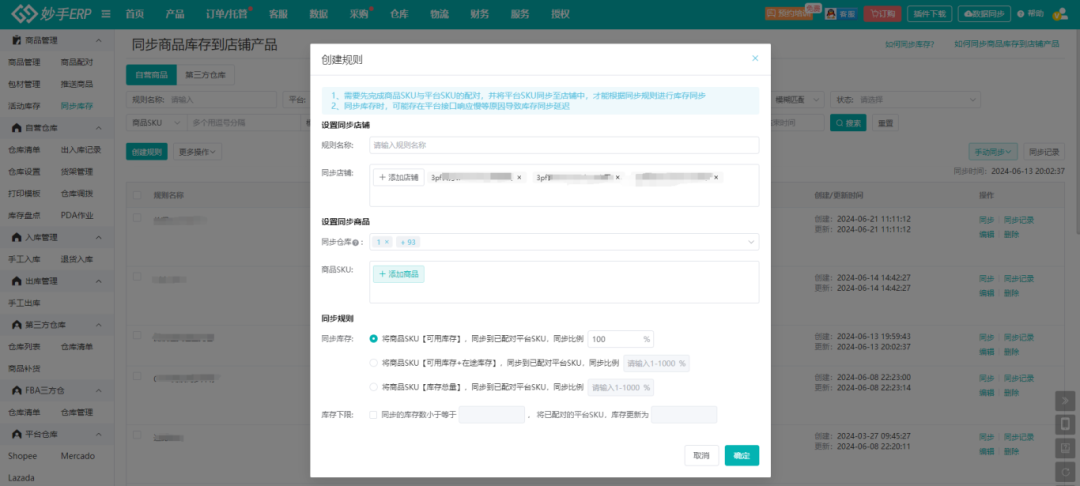Click the 帮助 help icon in the header

tap(1020, 14)
